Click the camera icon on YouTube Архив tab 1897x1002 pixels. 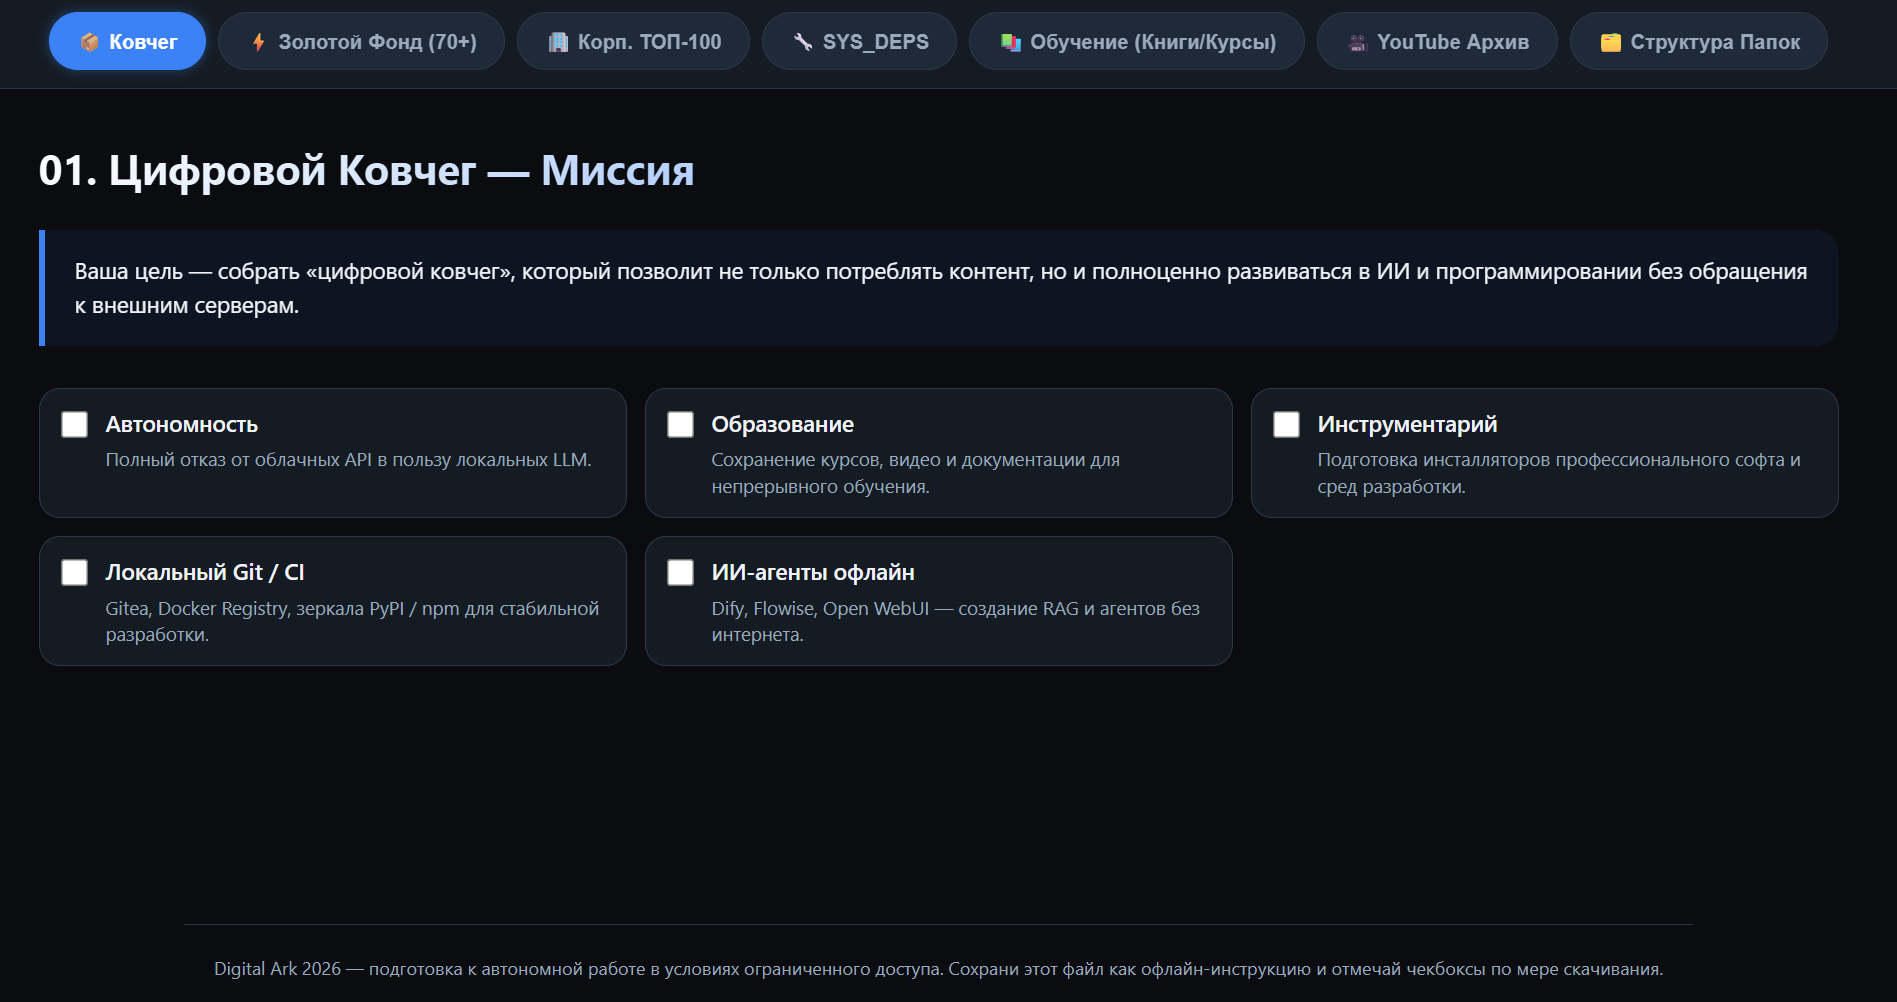point(1357,42)
